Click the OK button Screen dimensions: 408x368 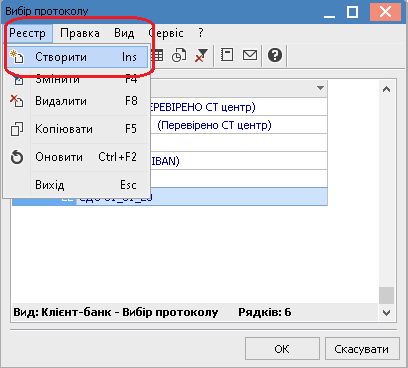point(282,349)
